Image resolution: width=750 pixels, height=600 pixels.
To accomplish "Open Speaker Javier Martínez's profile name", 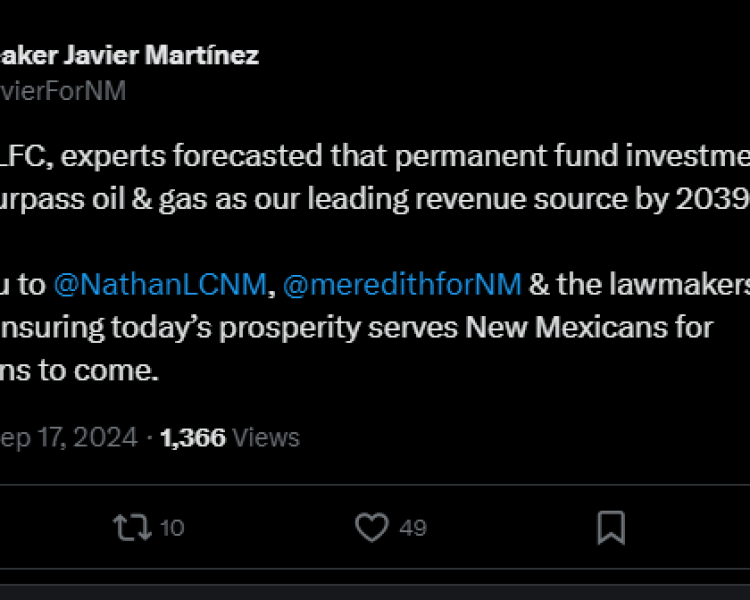I will [130, 55].
